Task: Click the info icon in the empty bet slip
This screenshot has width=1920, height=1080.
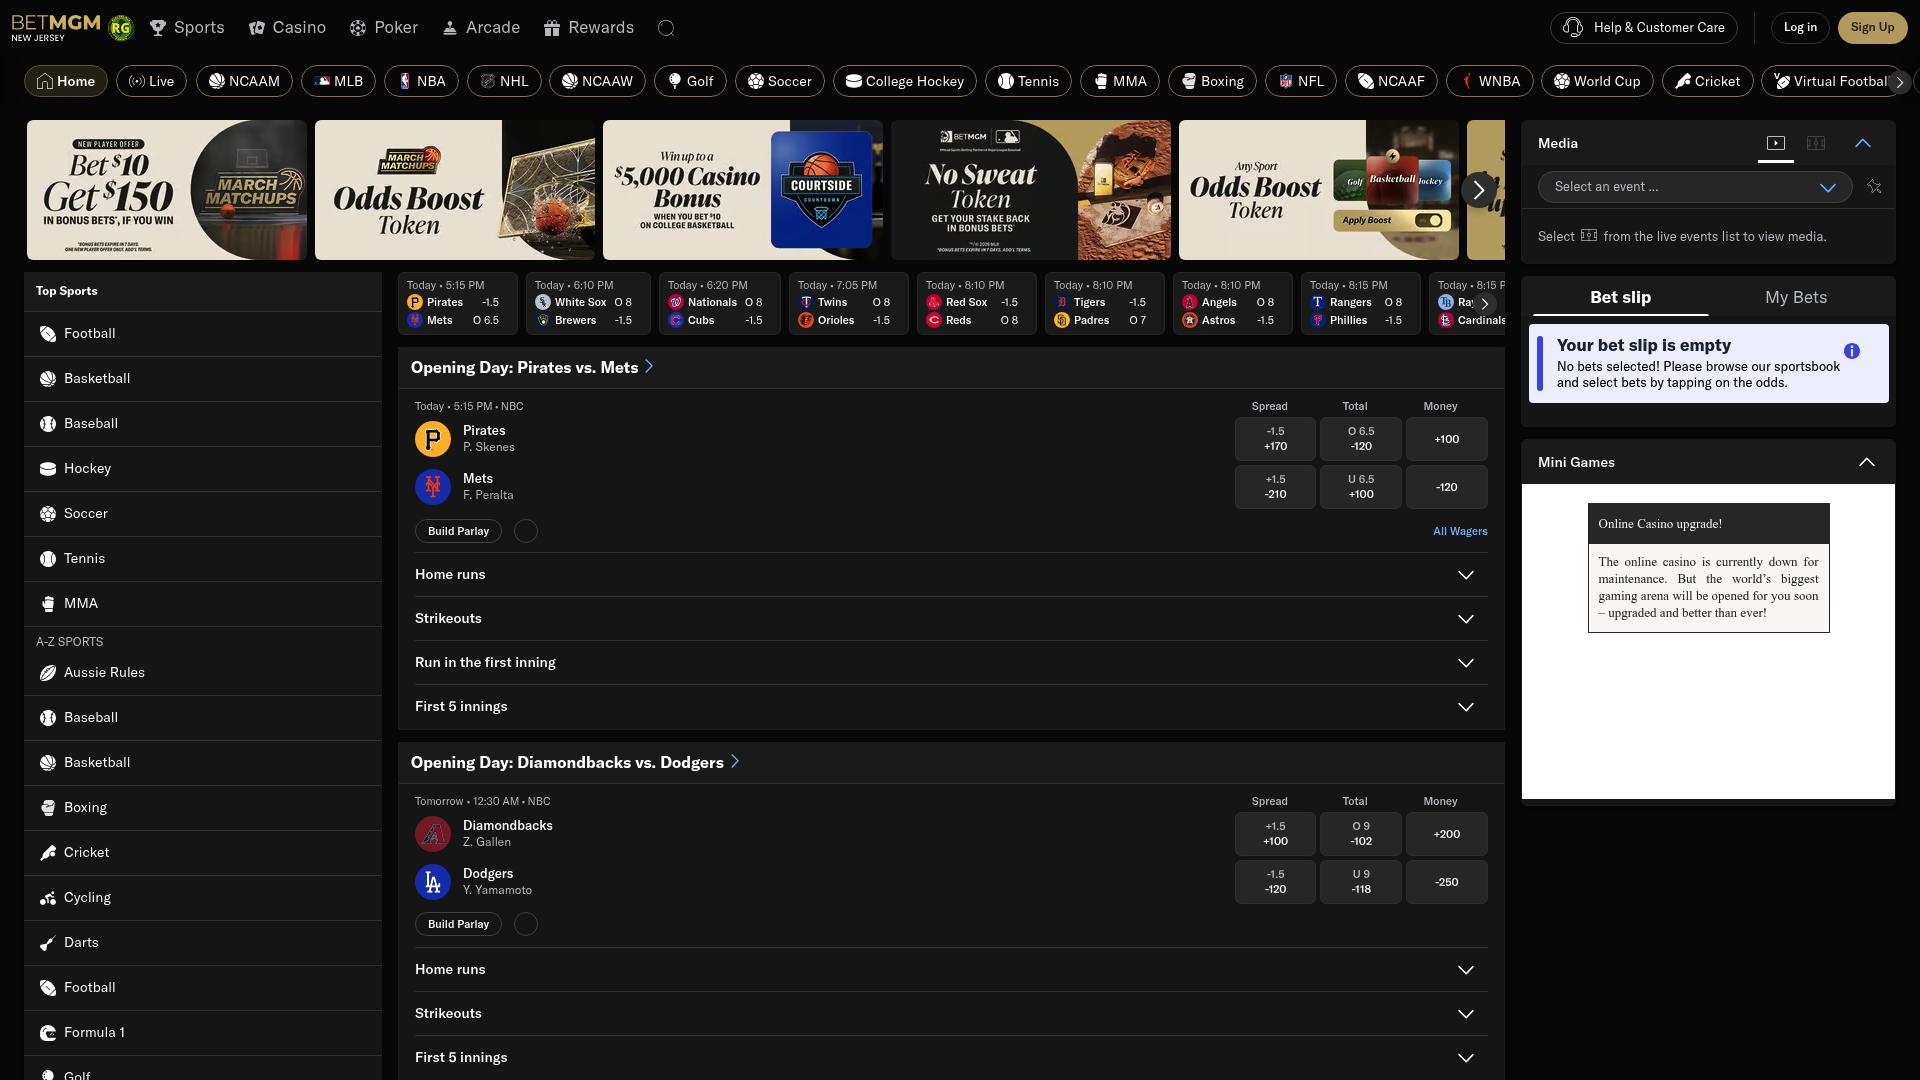Action: pos(1852,350)
